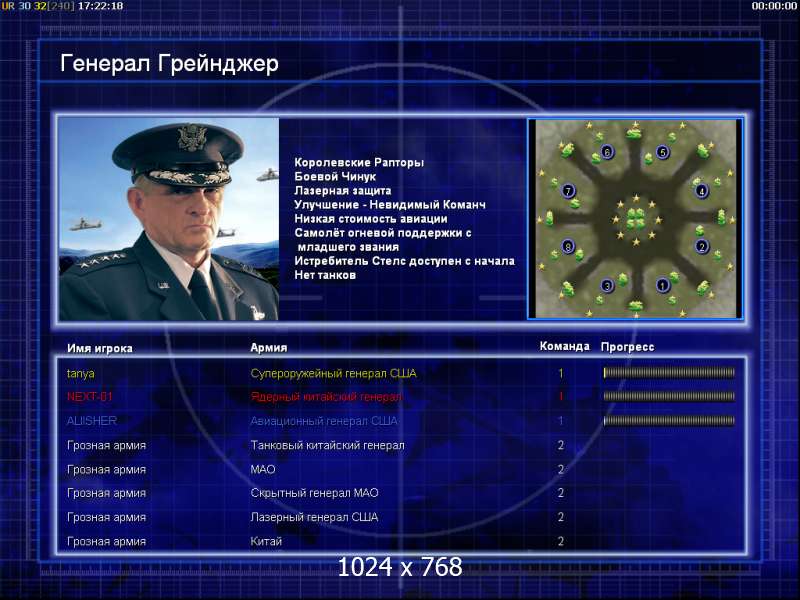The image size is (800, 600).
Task: Select player name 'tanya'
Action: (x=81, y=374)
